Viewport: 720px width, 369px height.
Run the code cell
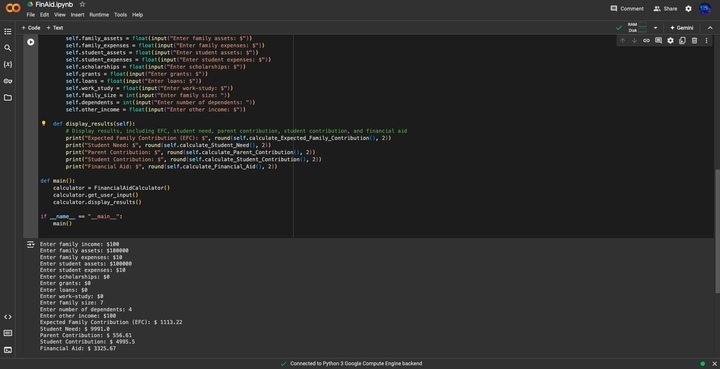coord(31,42)
